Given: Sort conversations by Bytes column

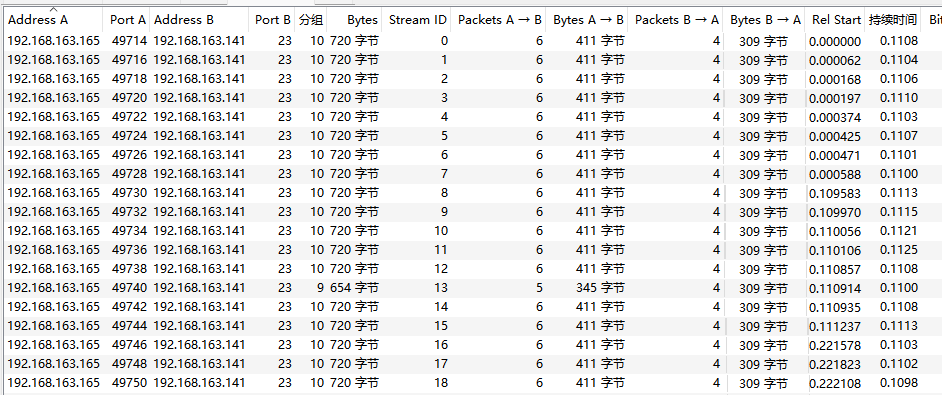Looking at the screenshot, I should [x=354, y=19].
